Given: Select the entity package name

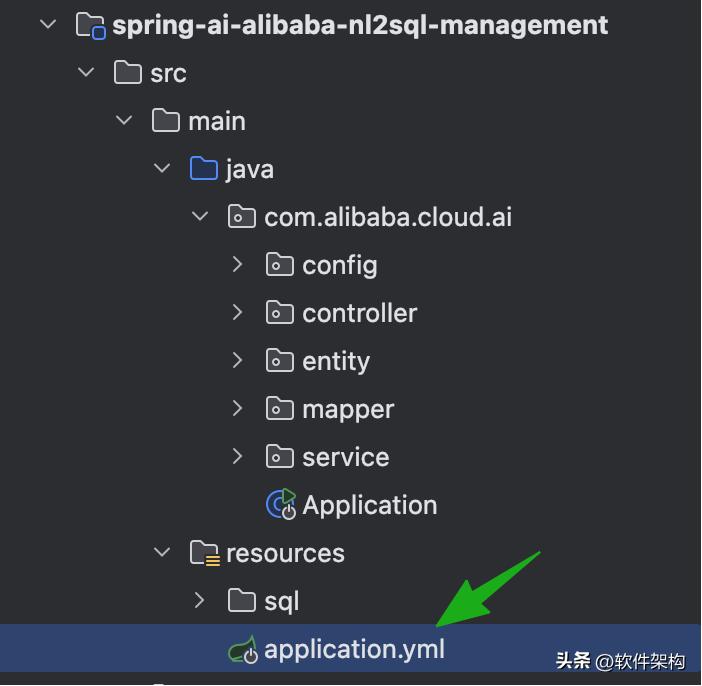Looking at the screenshot, I should [x=336, y=361].
